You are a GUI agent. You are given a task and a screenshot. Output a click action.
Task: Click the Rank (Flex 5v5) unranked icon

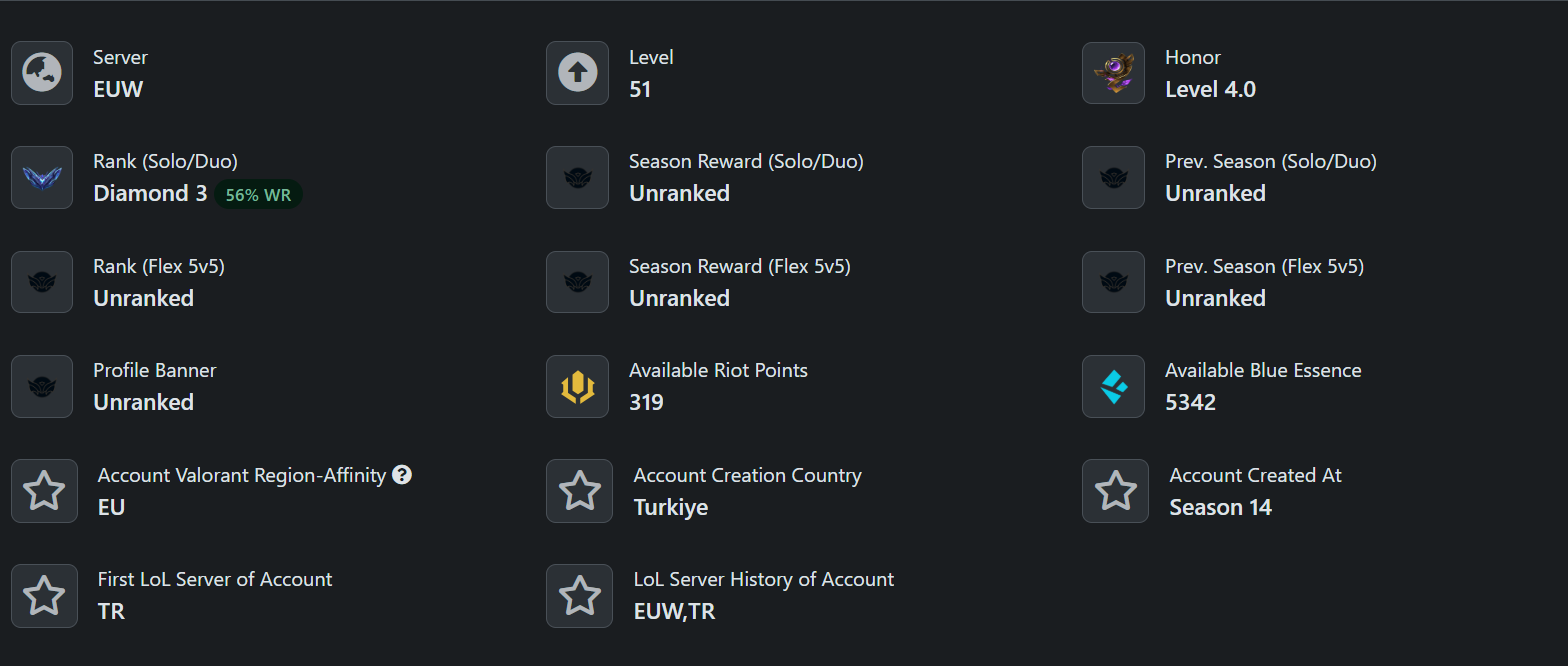[x=42, y=282]
